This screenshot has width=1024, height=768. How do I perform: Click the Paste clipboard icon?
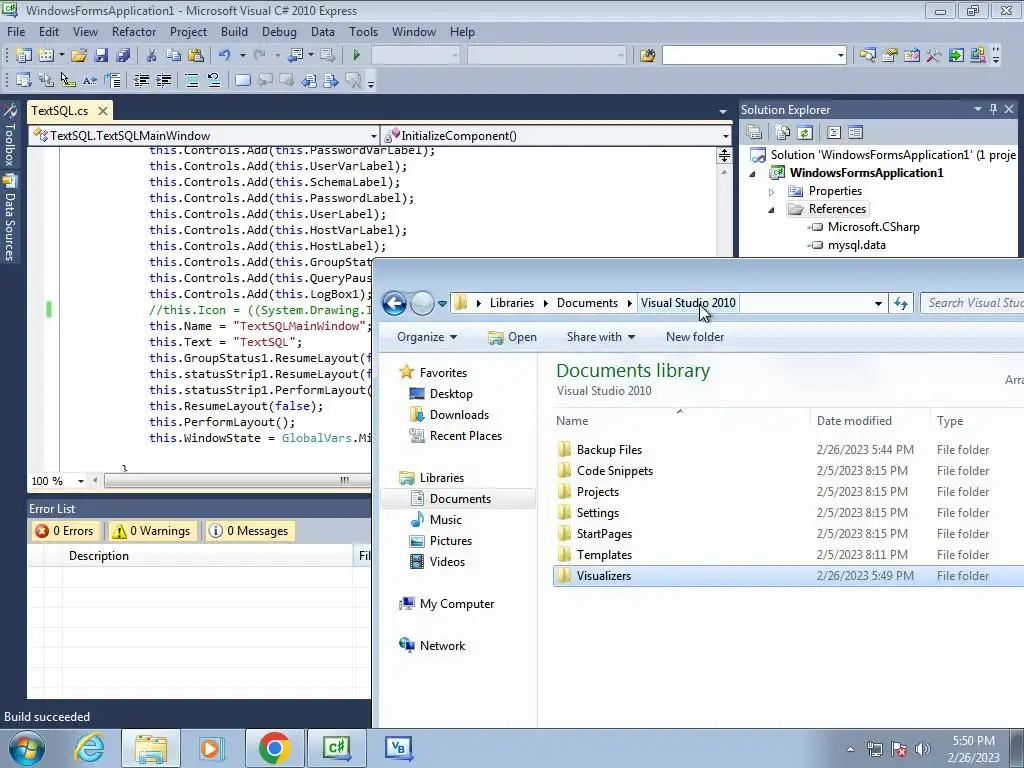pos(195,56)
